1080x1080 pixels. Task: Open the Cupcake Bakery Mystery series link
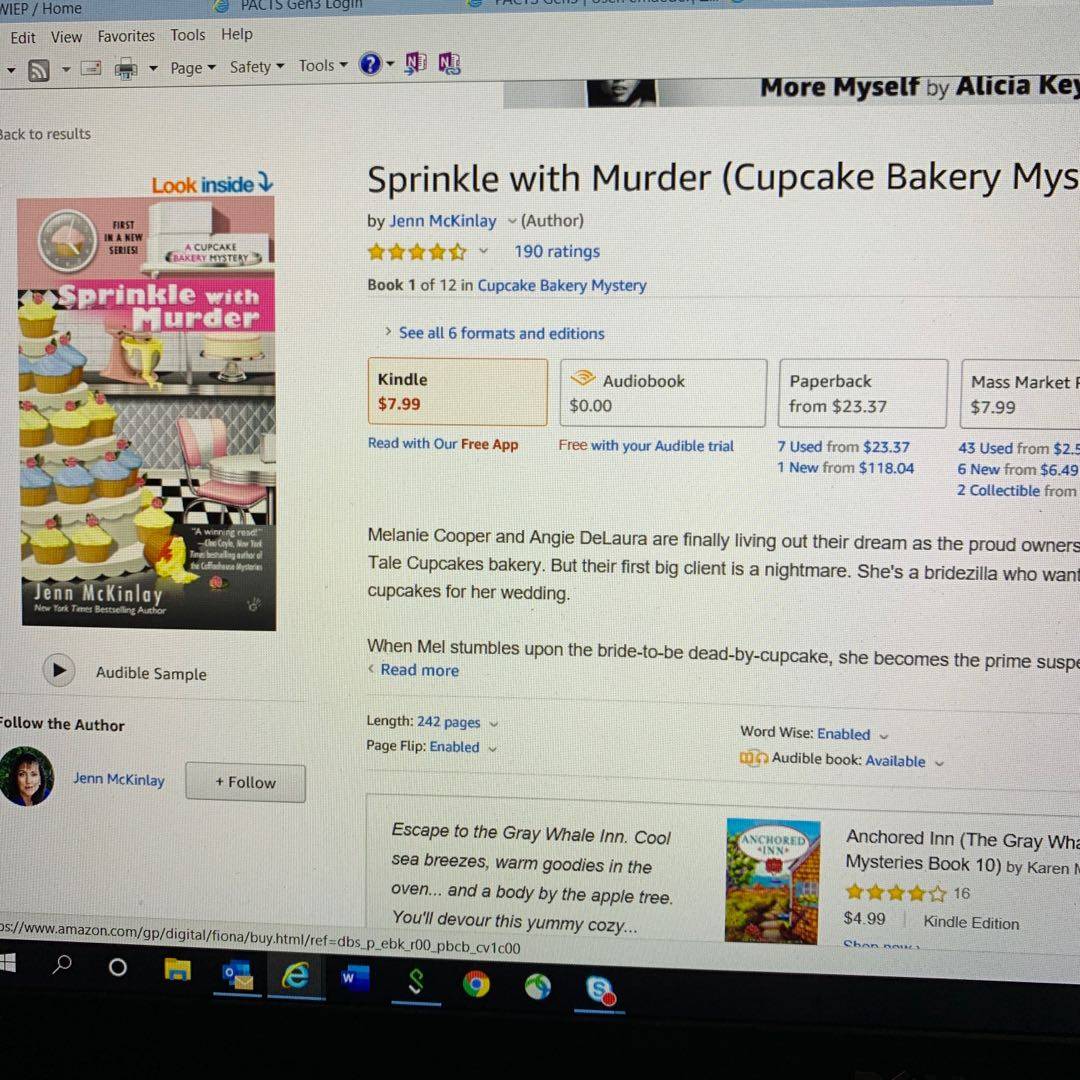tap(561, 285)
